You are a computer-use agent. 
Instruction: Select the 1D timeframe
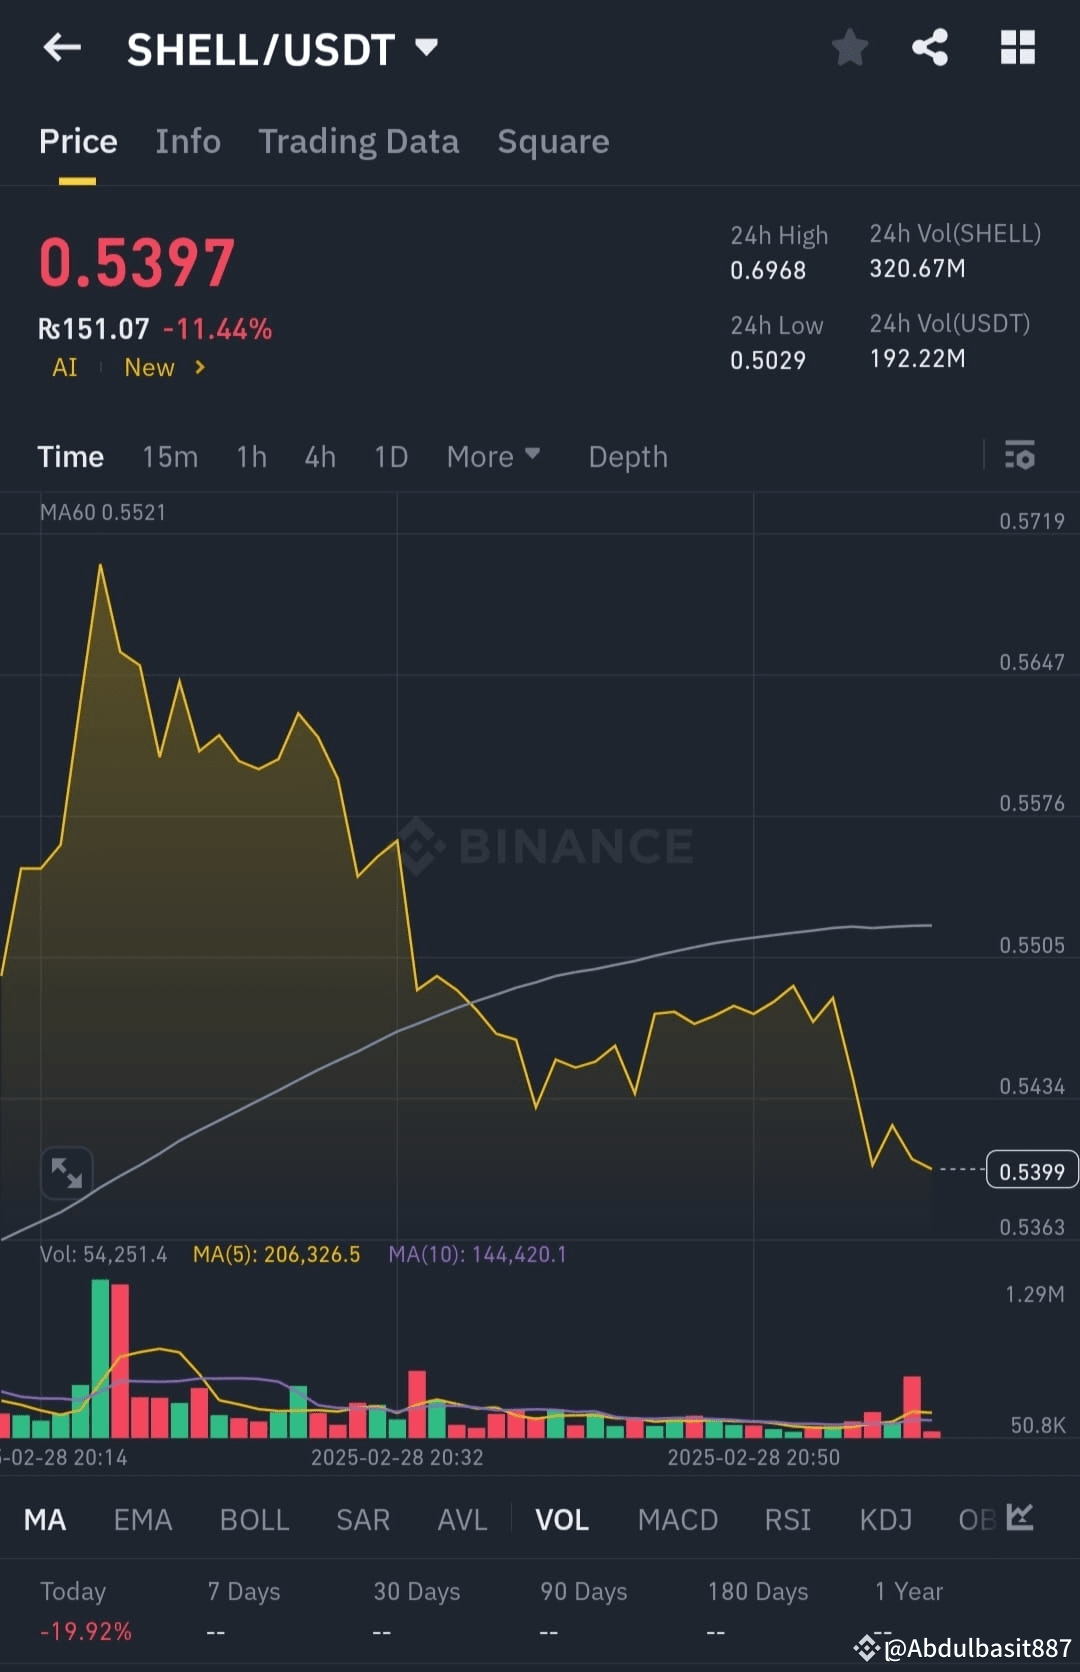(390, 456)
